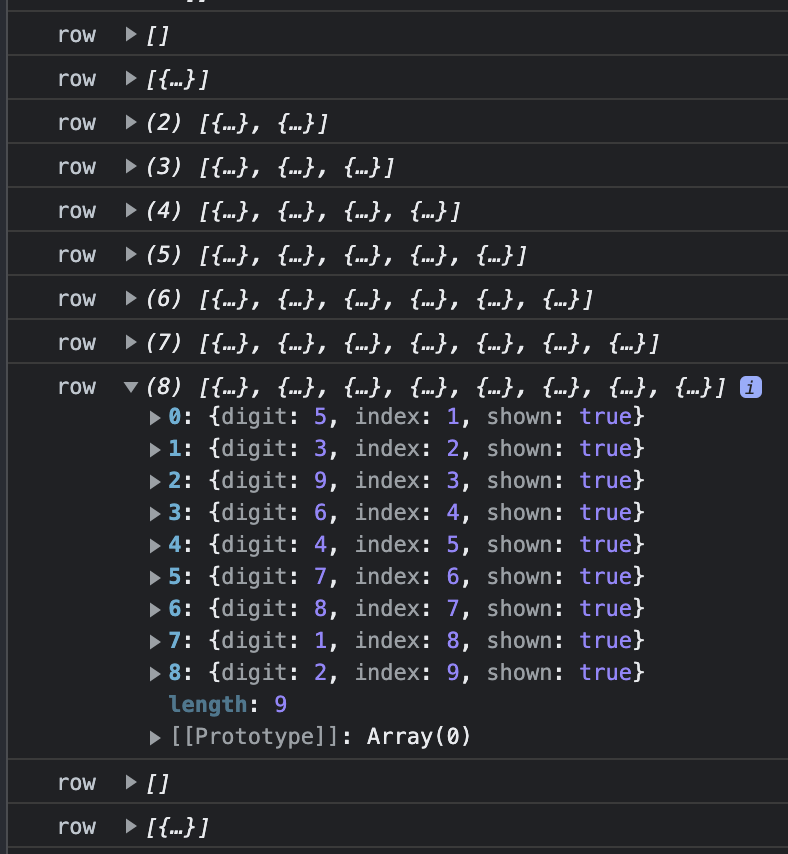The height and width of the screenshot is (854, 788).
Task: Click 'digit: 6' in array item 3
Action: coord(274,513)
